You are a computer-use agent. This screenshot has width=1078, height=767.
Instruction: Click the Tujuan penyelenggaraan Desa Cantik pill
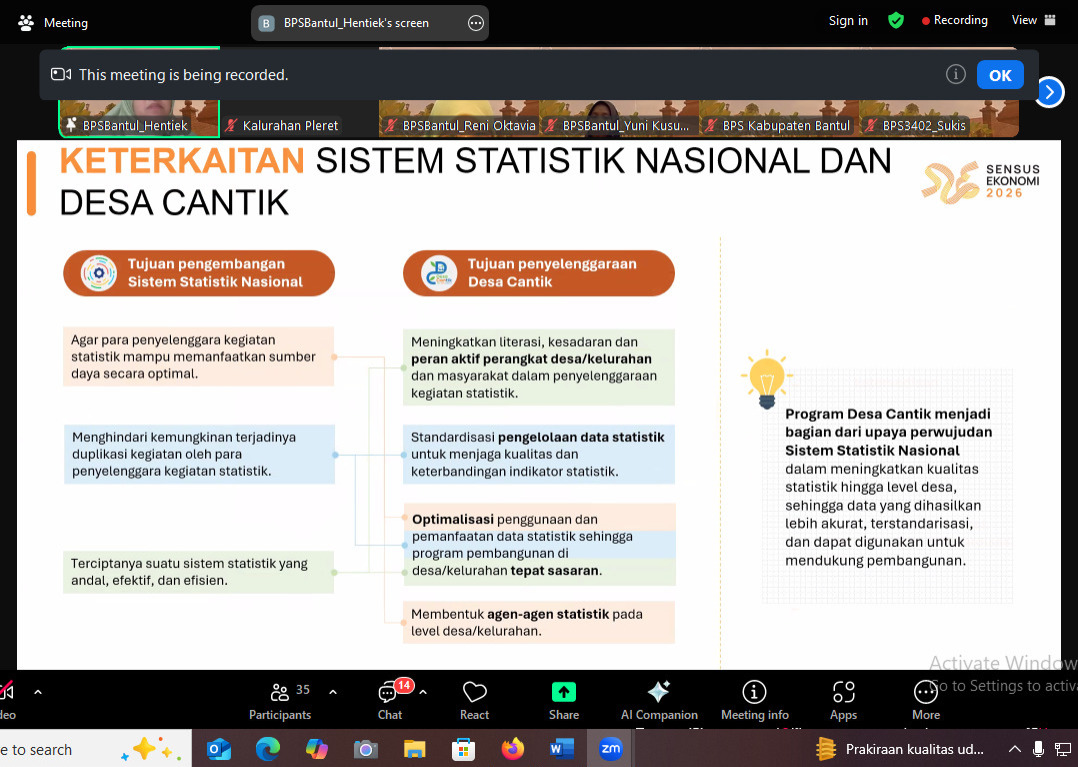pyautogui.click(x=538, y=273)
